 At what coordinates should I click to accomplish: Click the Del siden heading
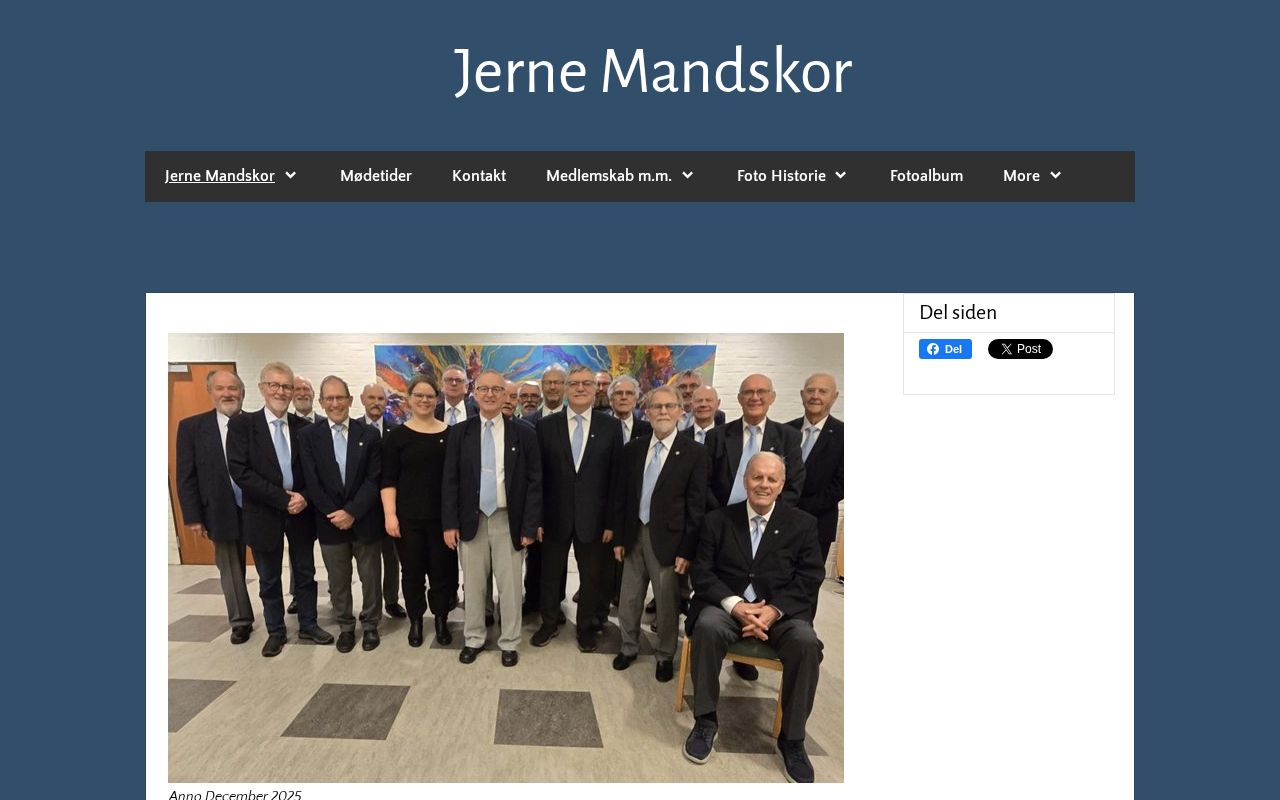[x=958, y=312]
